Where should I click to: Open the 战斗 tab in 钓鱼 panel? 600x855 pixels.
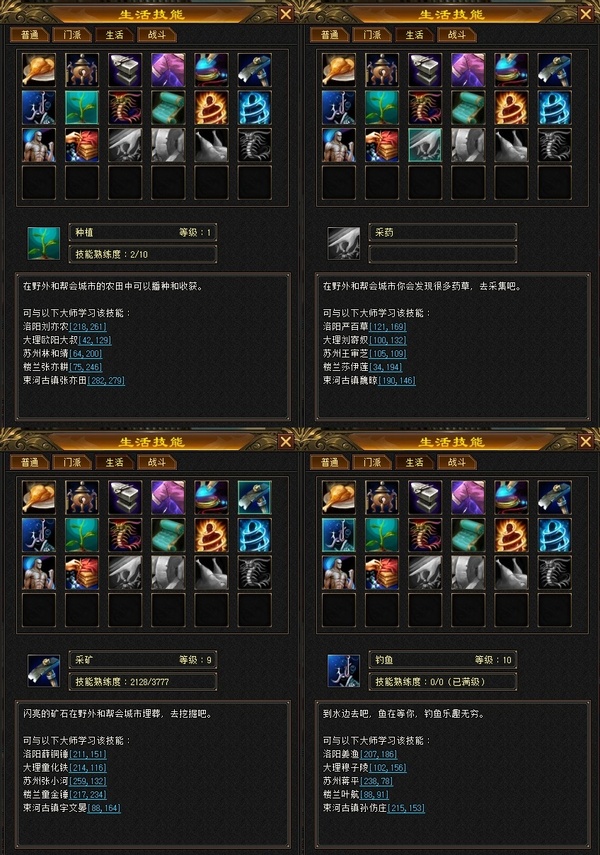point(457,462)
